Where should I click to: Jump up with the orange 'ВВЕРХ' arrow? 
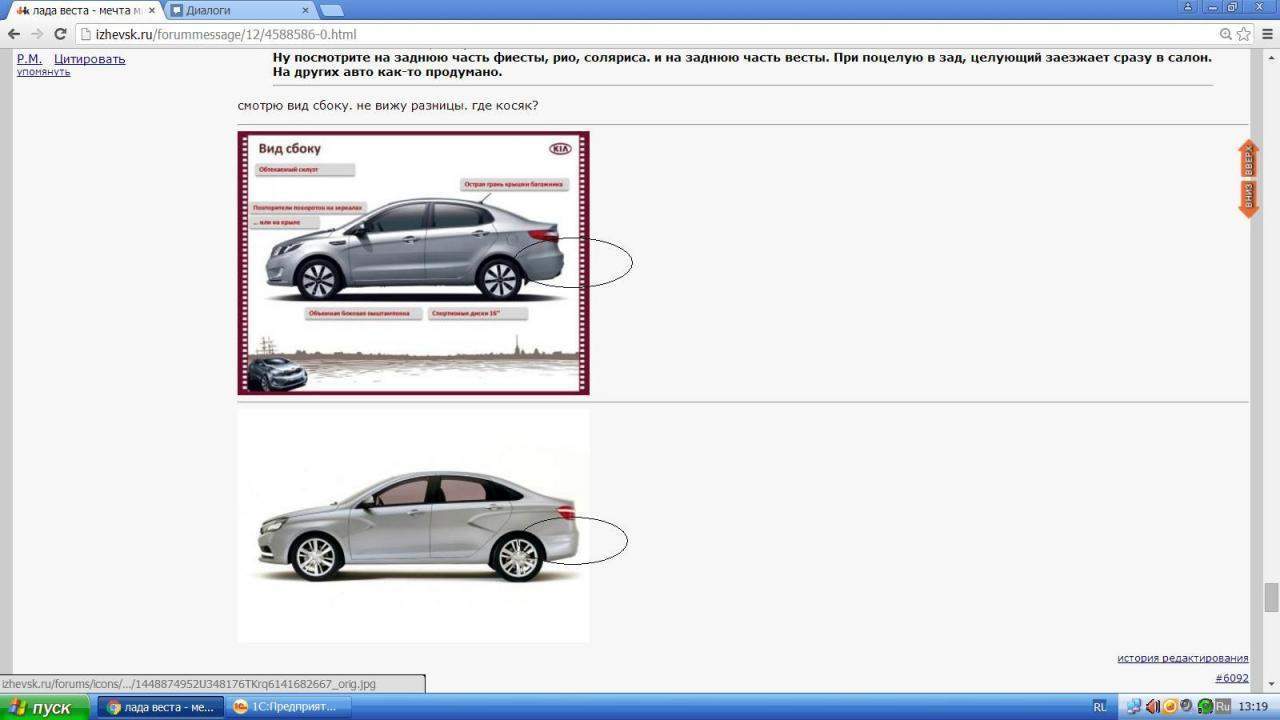pyautogui.click(x=1248, y=159)
